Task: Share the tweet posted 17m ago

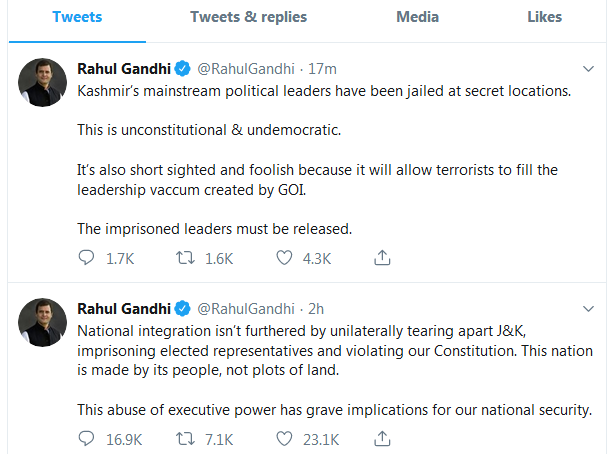Action: pyautogui.click(x=381, y=258)
